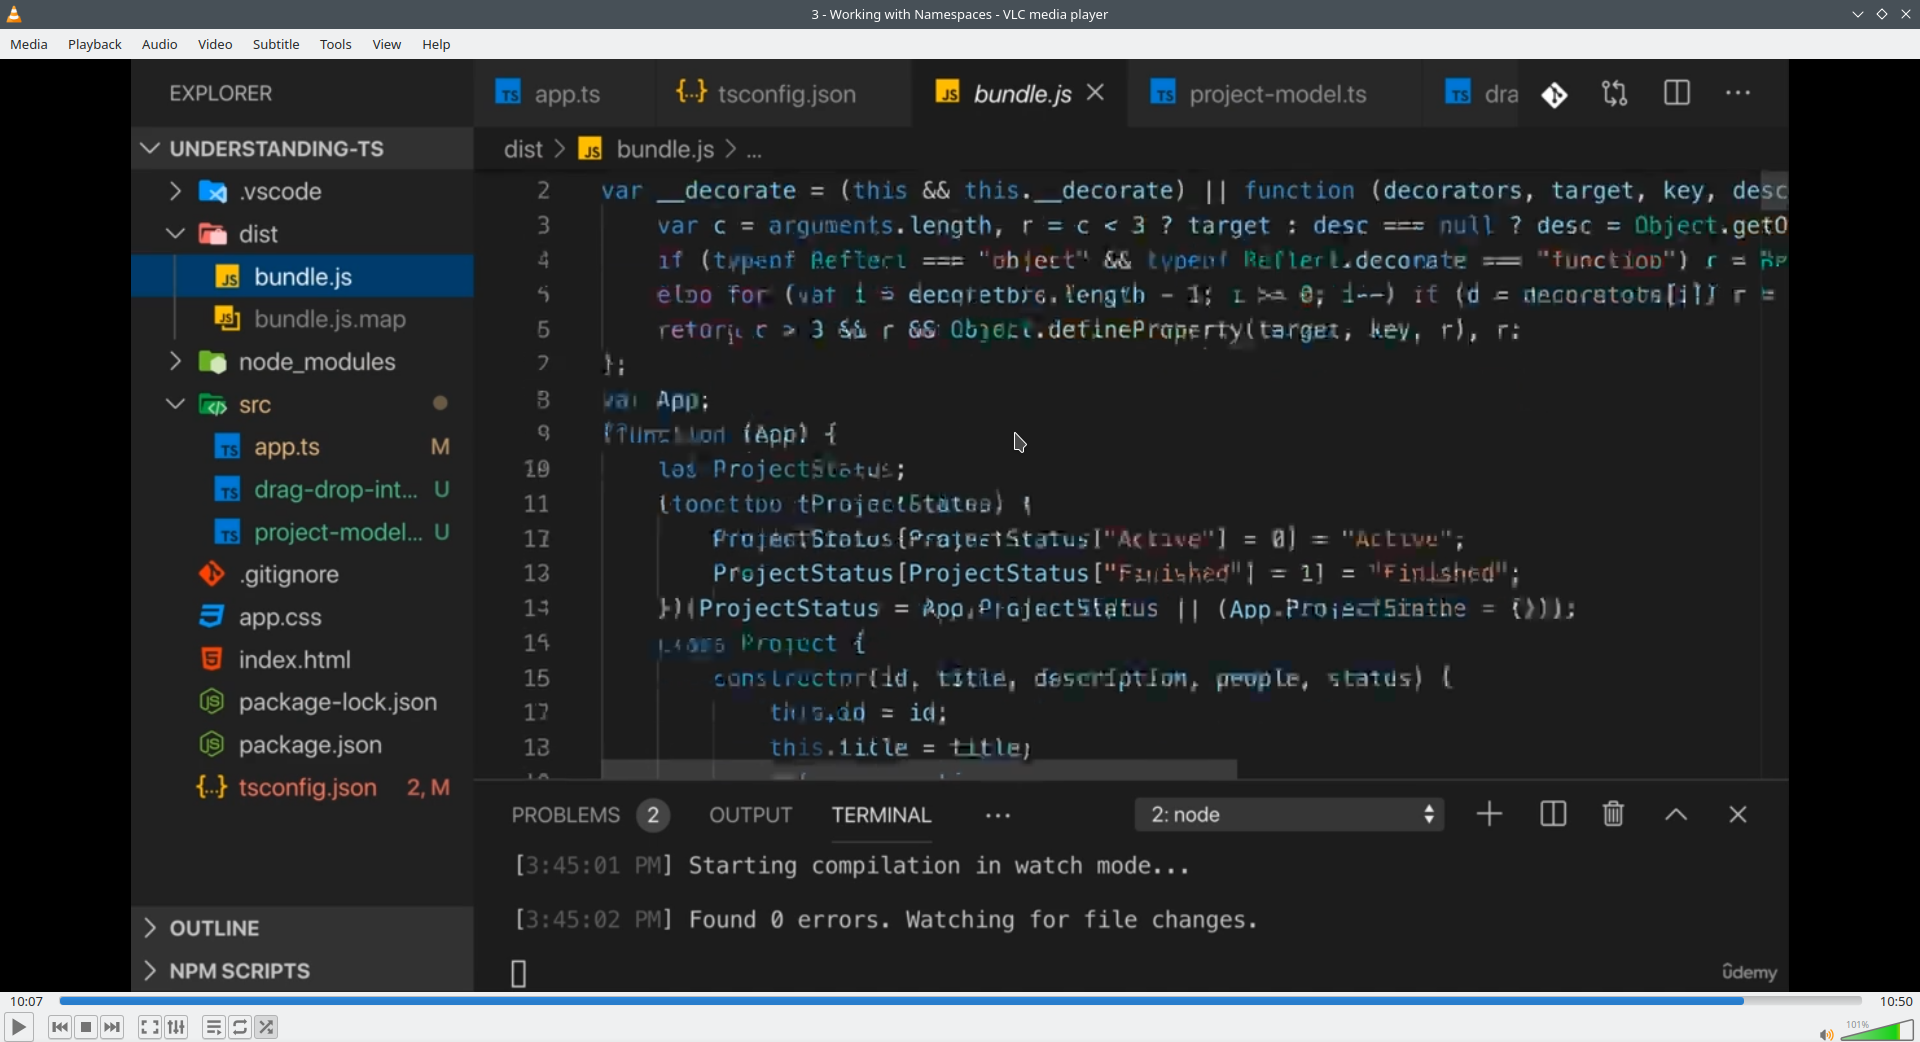Mute audio via the speaker icon
Screen dimensions: 1920x1042
click(x=1826, y=1033)
